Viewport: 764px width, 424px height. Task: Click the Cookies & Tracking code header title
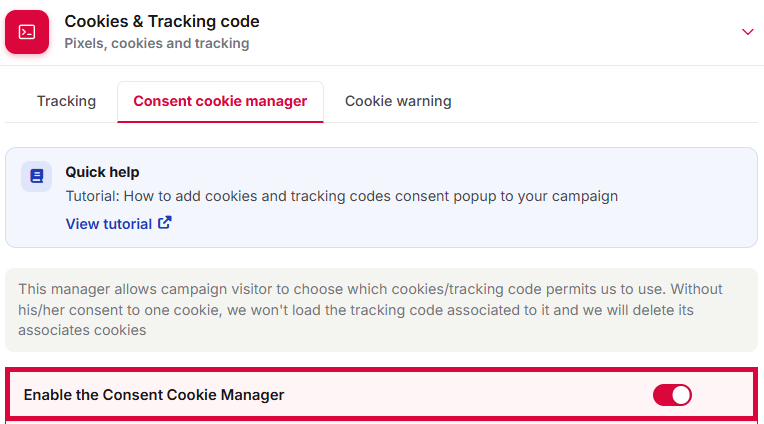pos(162,21)
